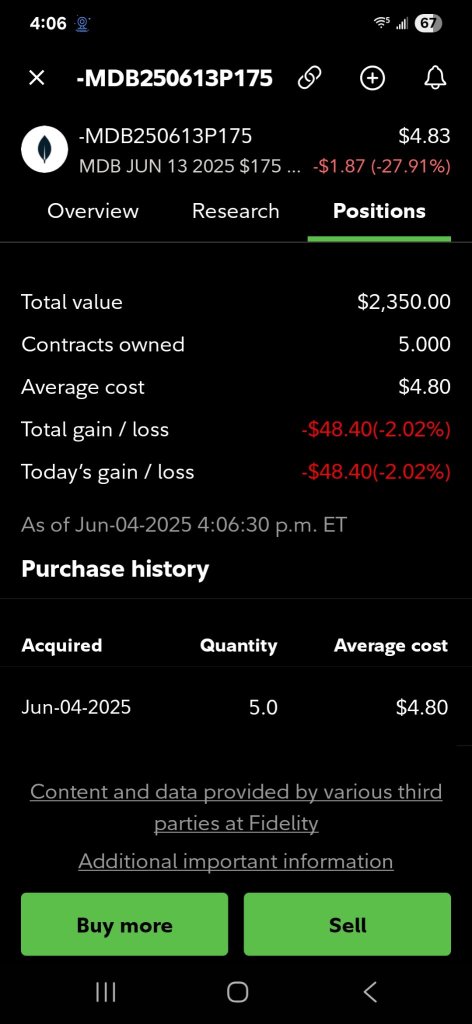The height and width of the screenshot is (1024, 472).
Task: Switch to the Overview tab
Action: (93, 211)
